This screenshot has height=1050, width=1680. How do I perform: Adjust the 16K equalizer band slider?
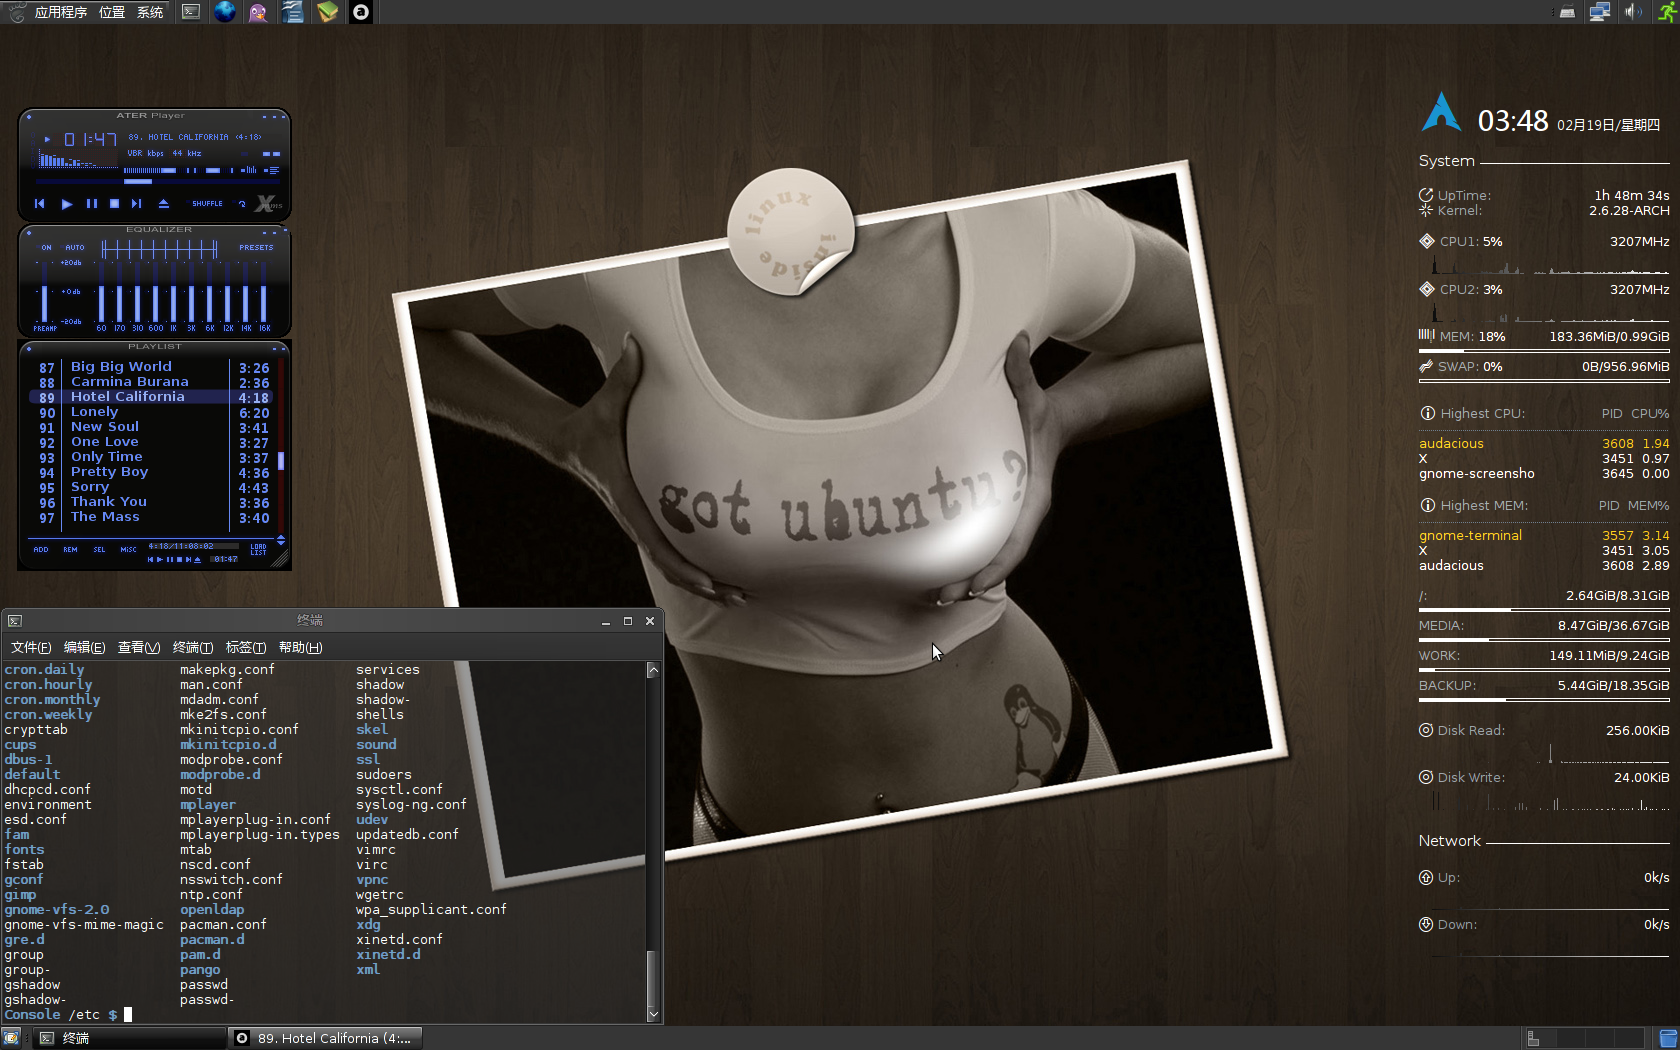click(264, 292)
